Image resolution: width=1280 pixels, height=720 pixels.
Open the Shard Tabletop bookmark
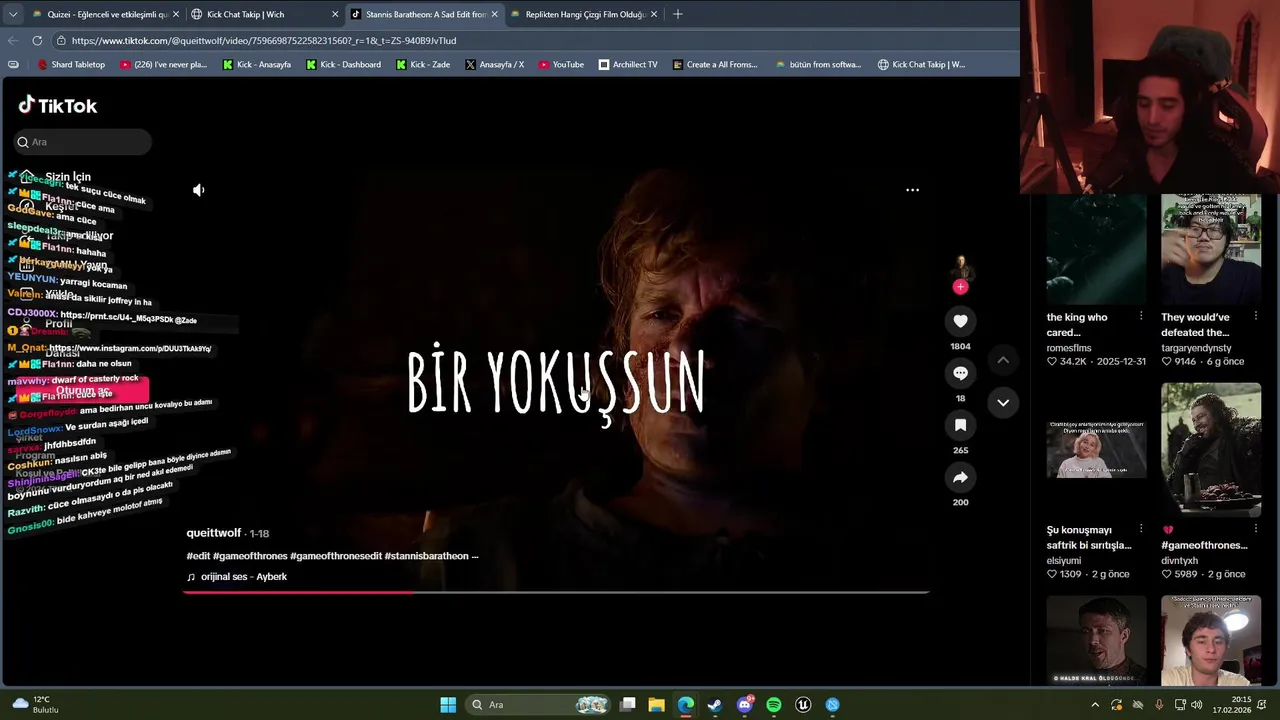[70, 64]
